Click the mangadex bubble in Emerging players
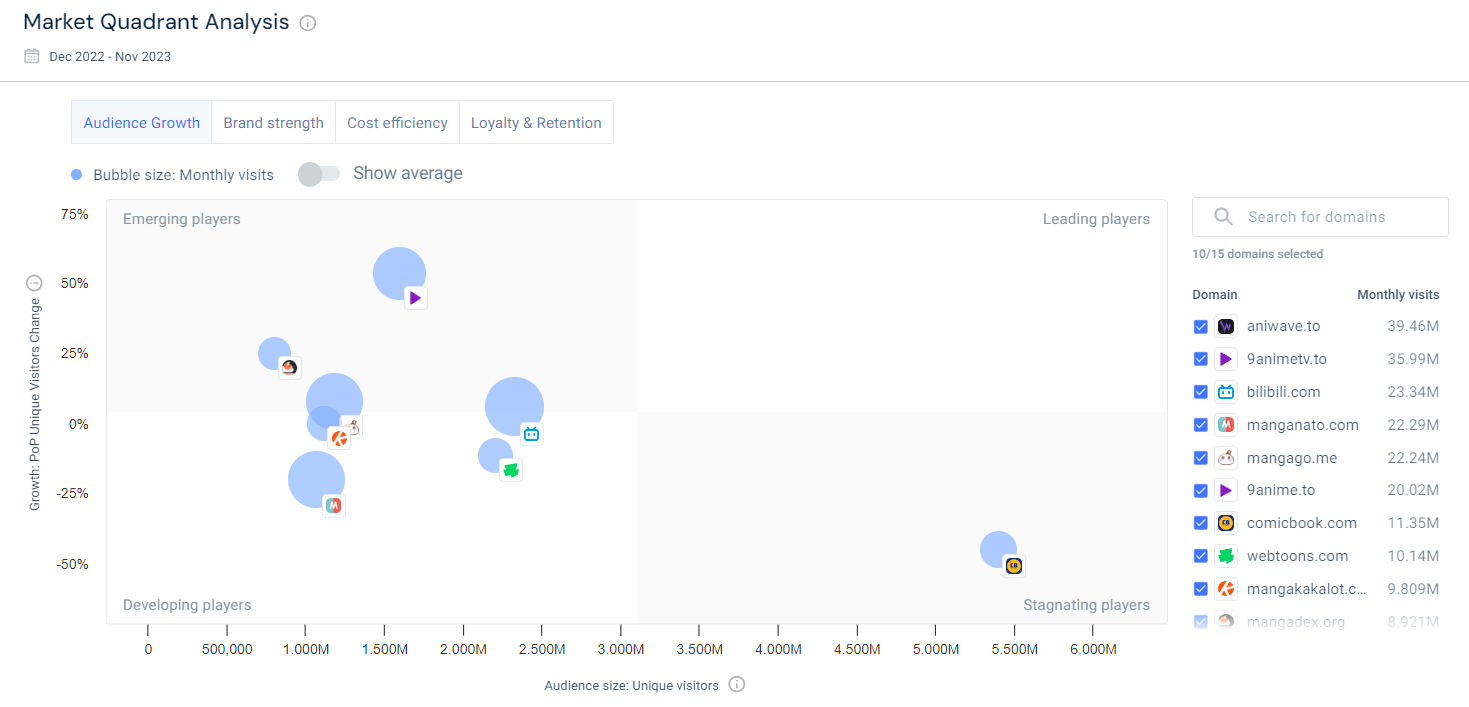This screenshot has width=1469, height=707. [274, 353]
